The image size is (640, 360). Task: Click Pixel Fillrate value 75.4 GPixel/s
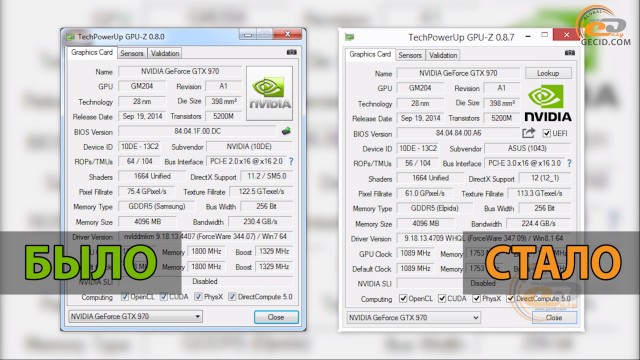click(x=146, y=191)
